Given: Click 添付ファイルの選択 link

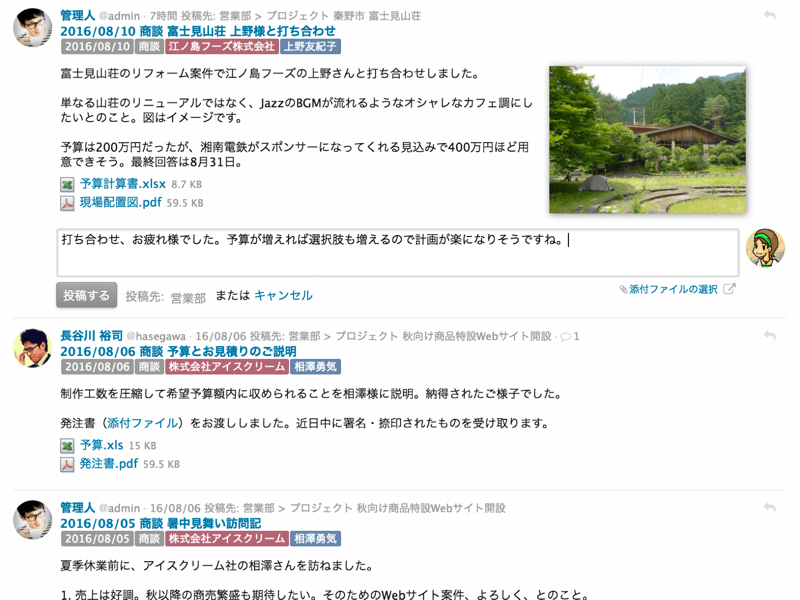Looking at the screenshot, I should point(673,289).
